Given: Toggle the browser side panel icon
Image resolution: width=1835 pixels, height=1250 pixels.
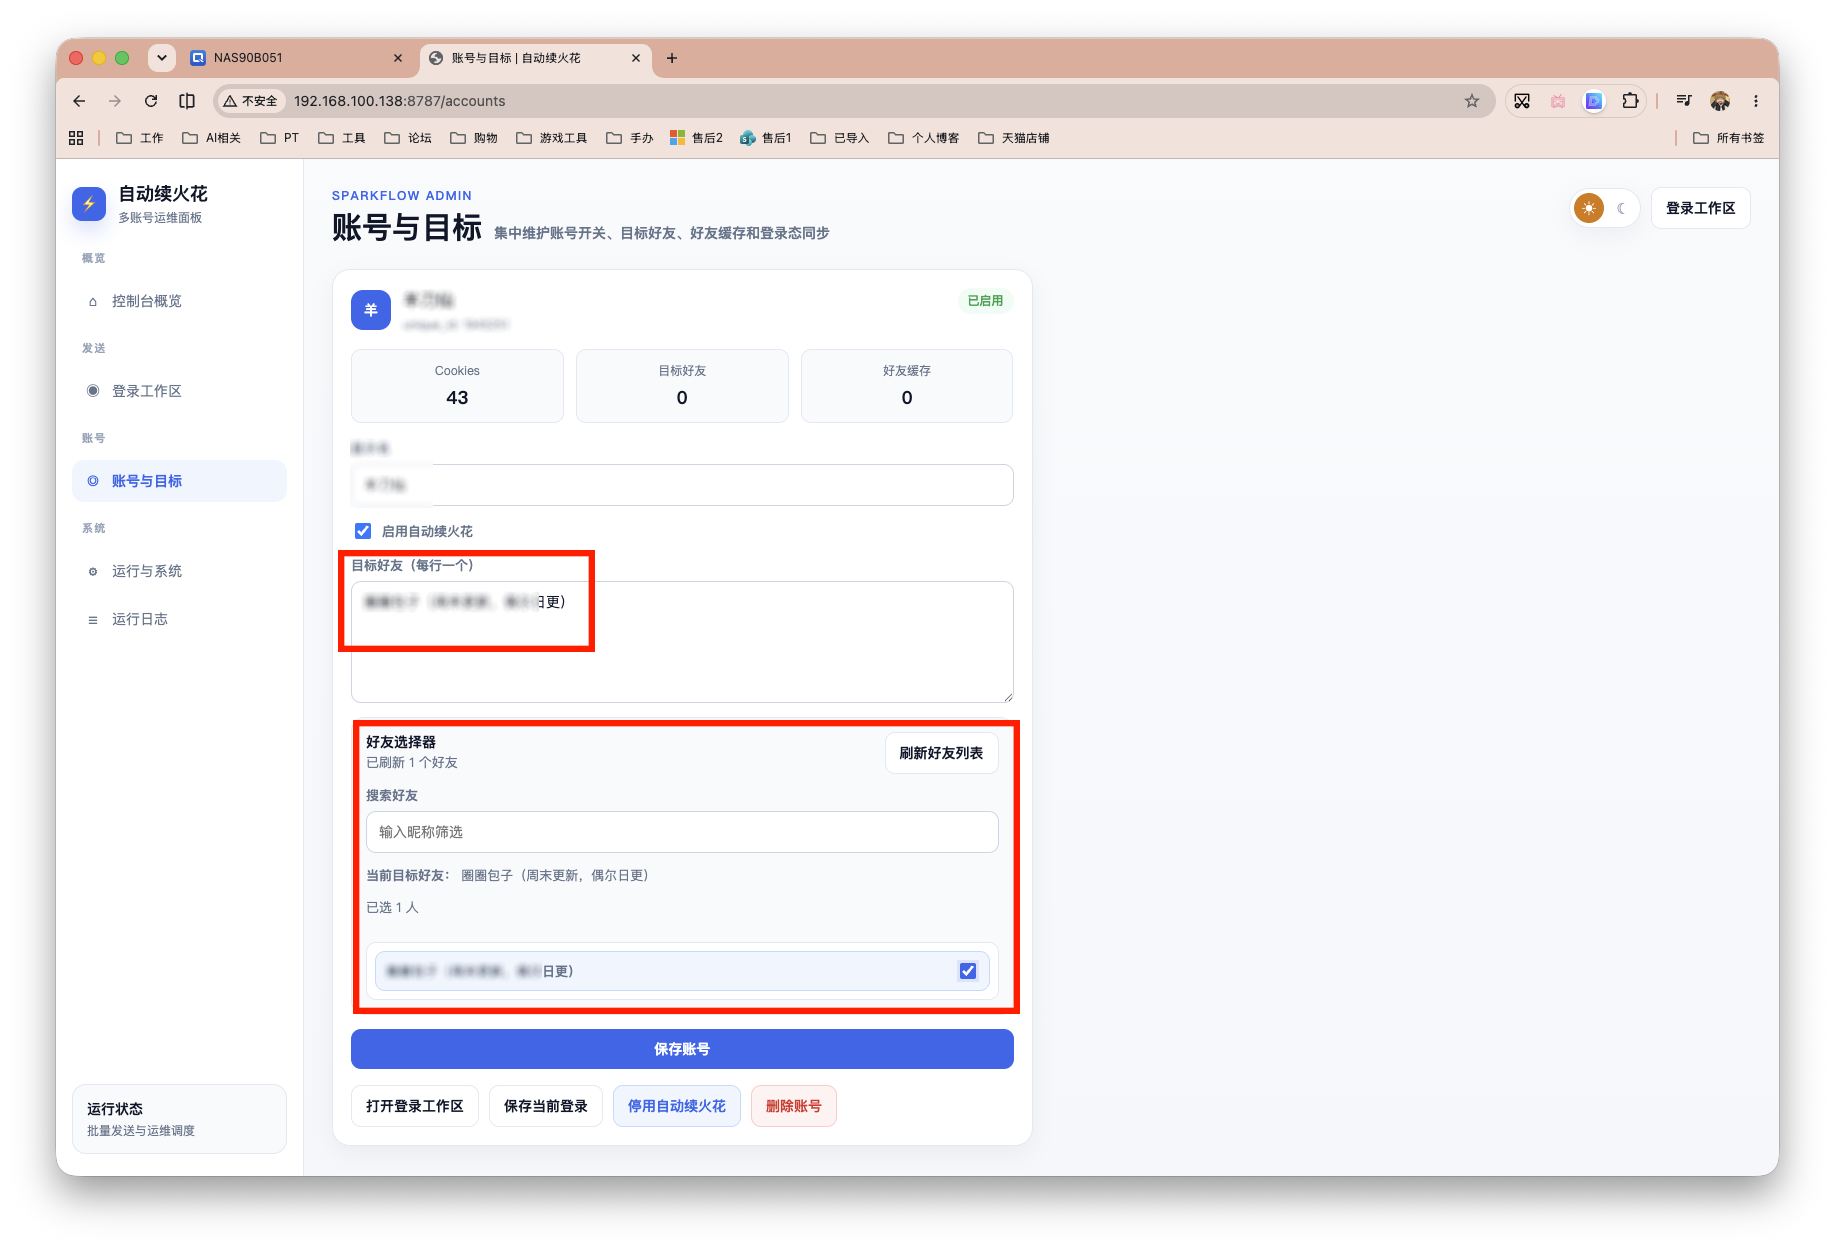Looking at the screenshot, I should pyautogui.click(x=187, y=101).
